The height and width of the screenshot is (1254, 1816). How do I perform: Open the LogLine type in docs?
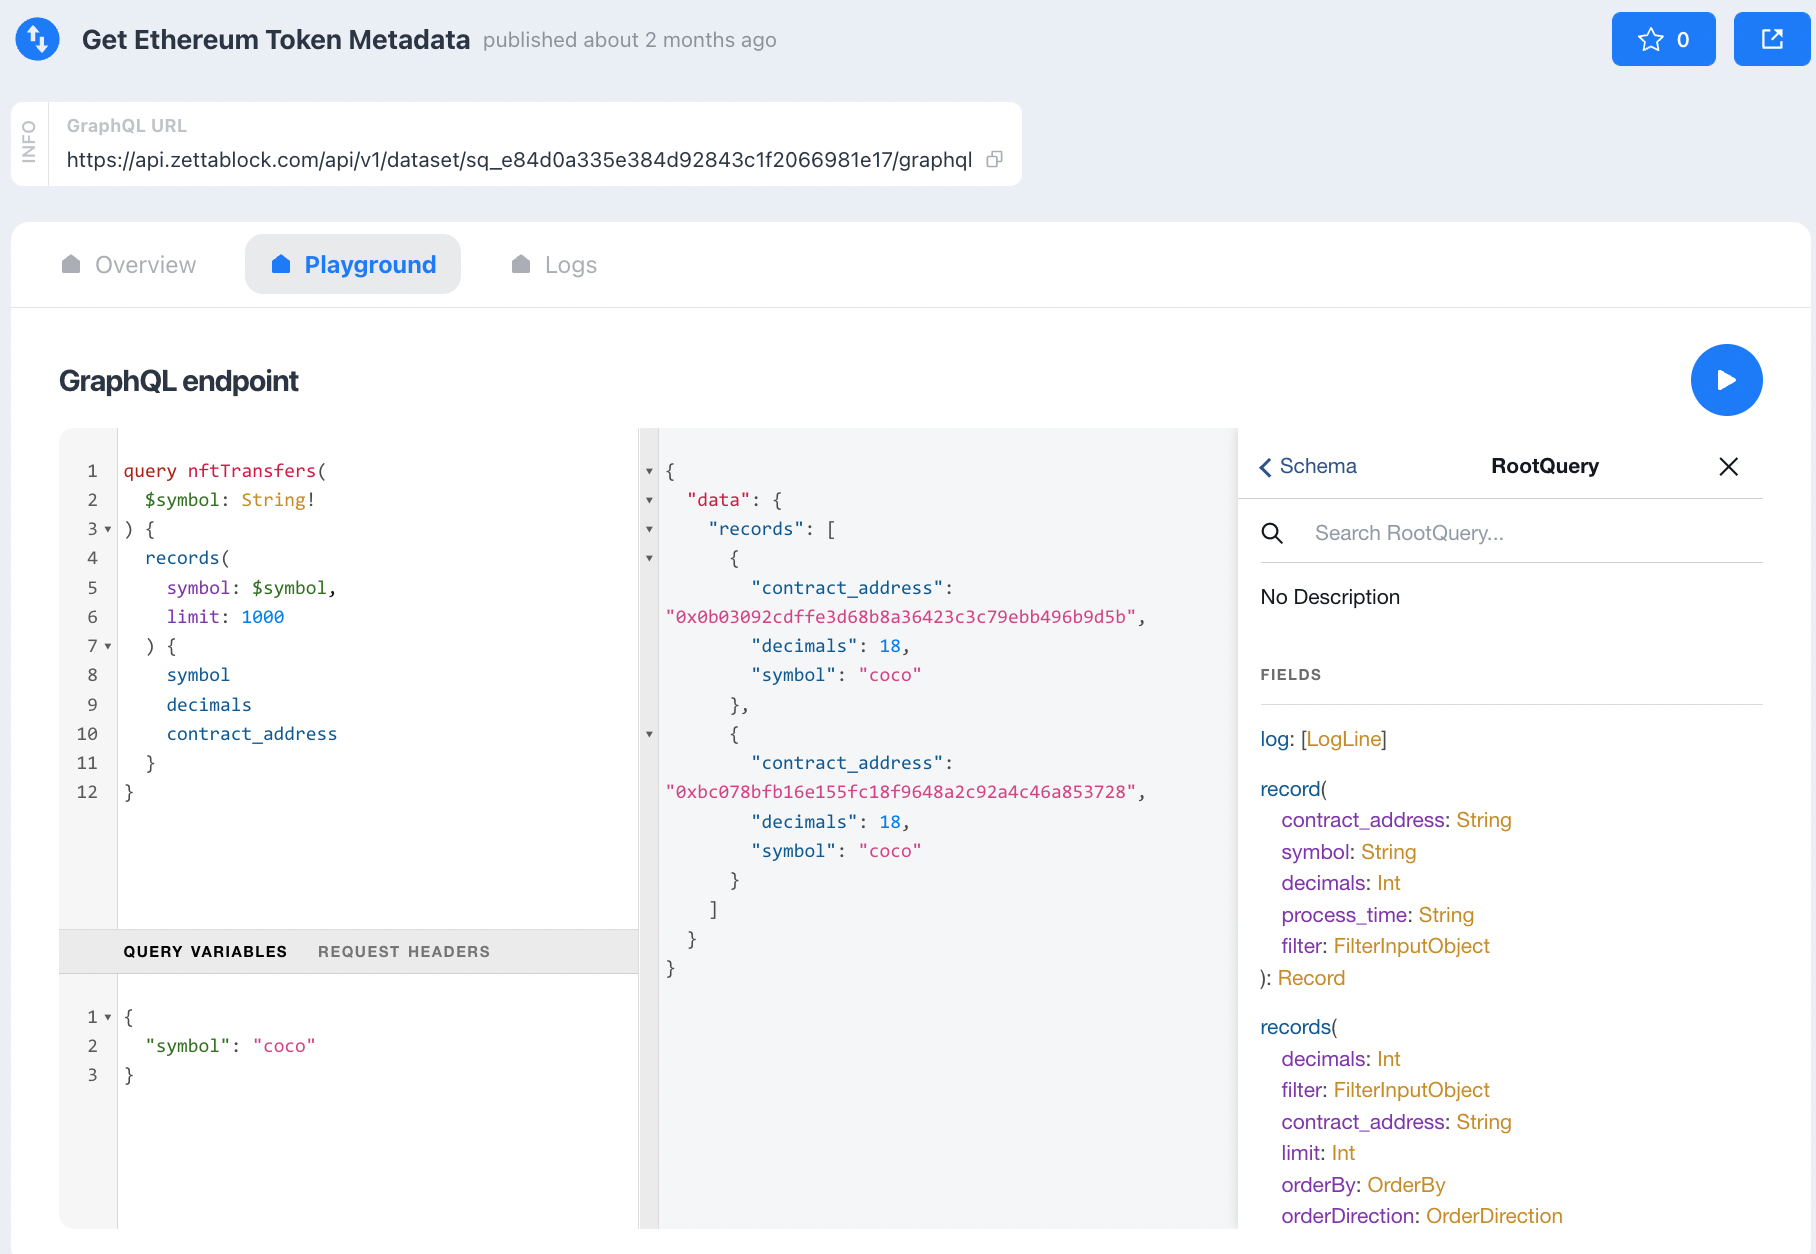(1343, 739)
